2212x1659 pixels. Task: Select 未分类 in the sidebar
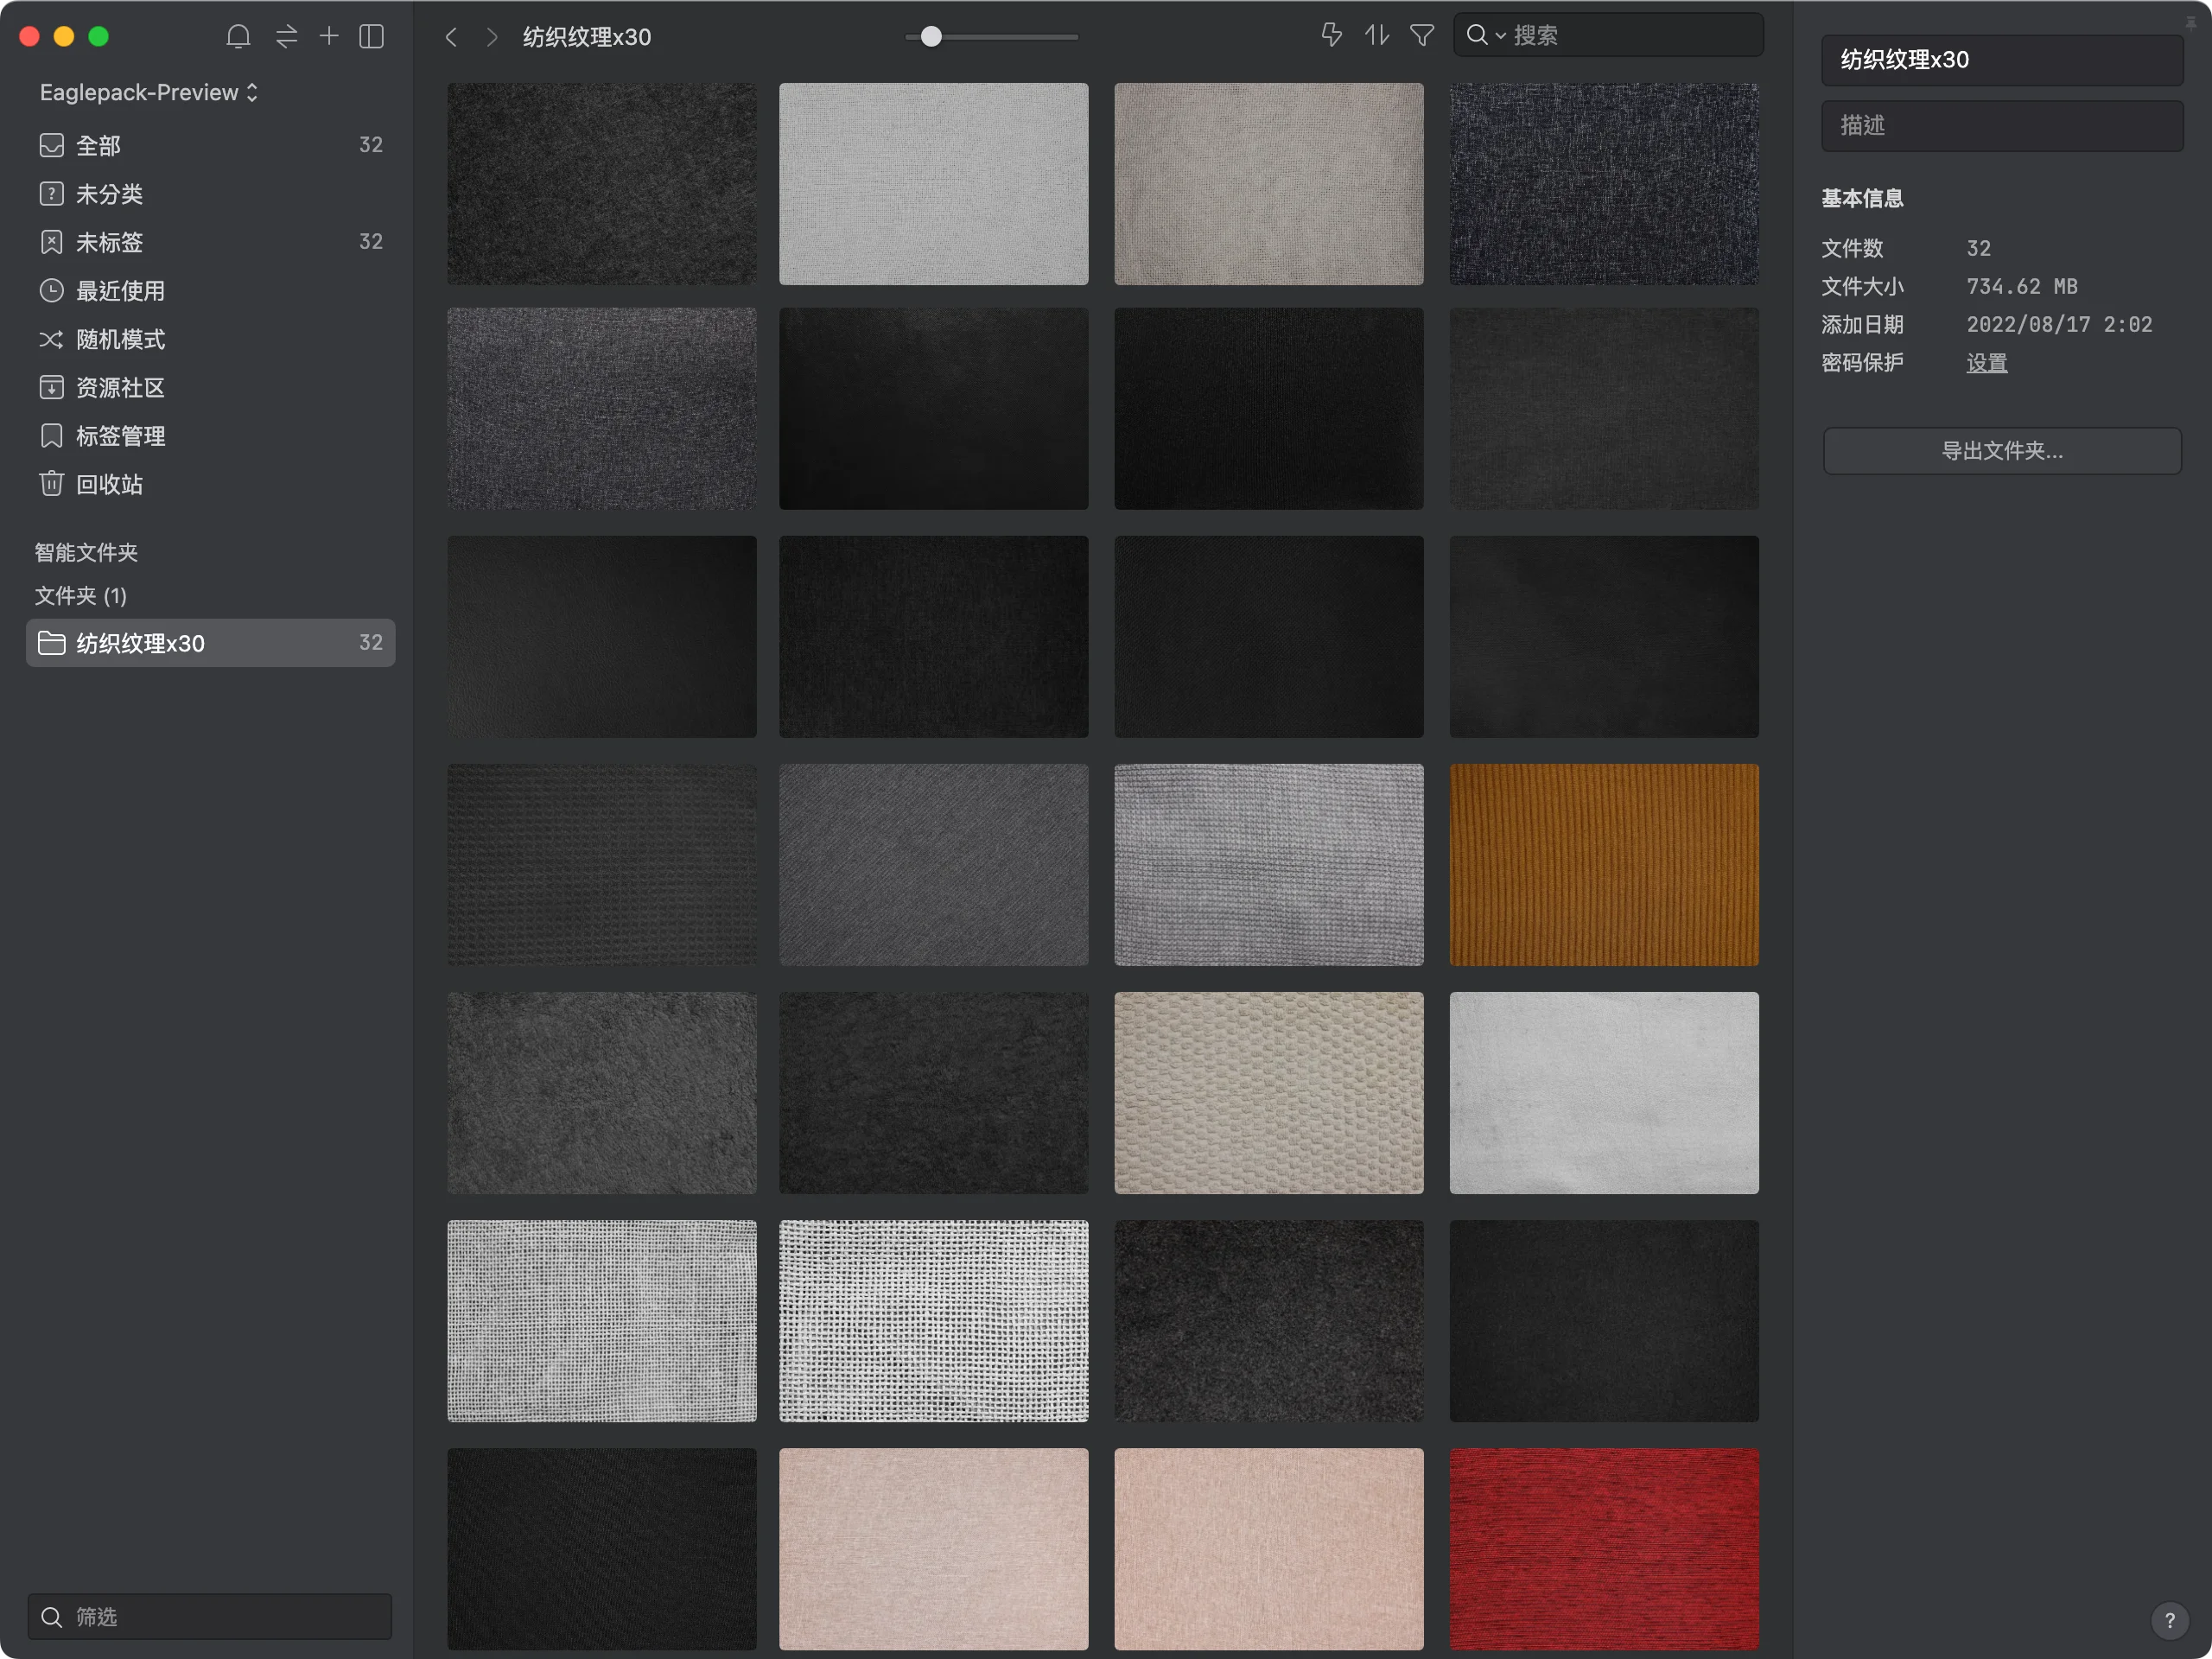(x=211, y=194)
